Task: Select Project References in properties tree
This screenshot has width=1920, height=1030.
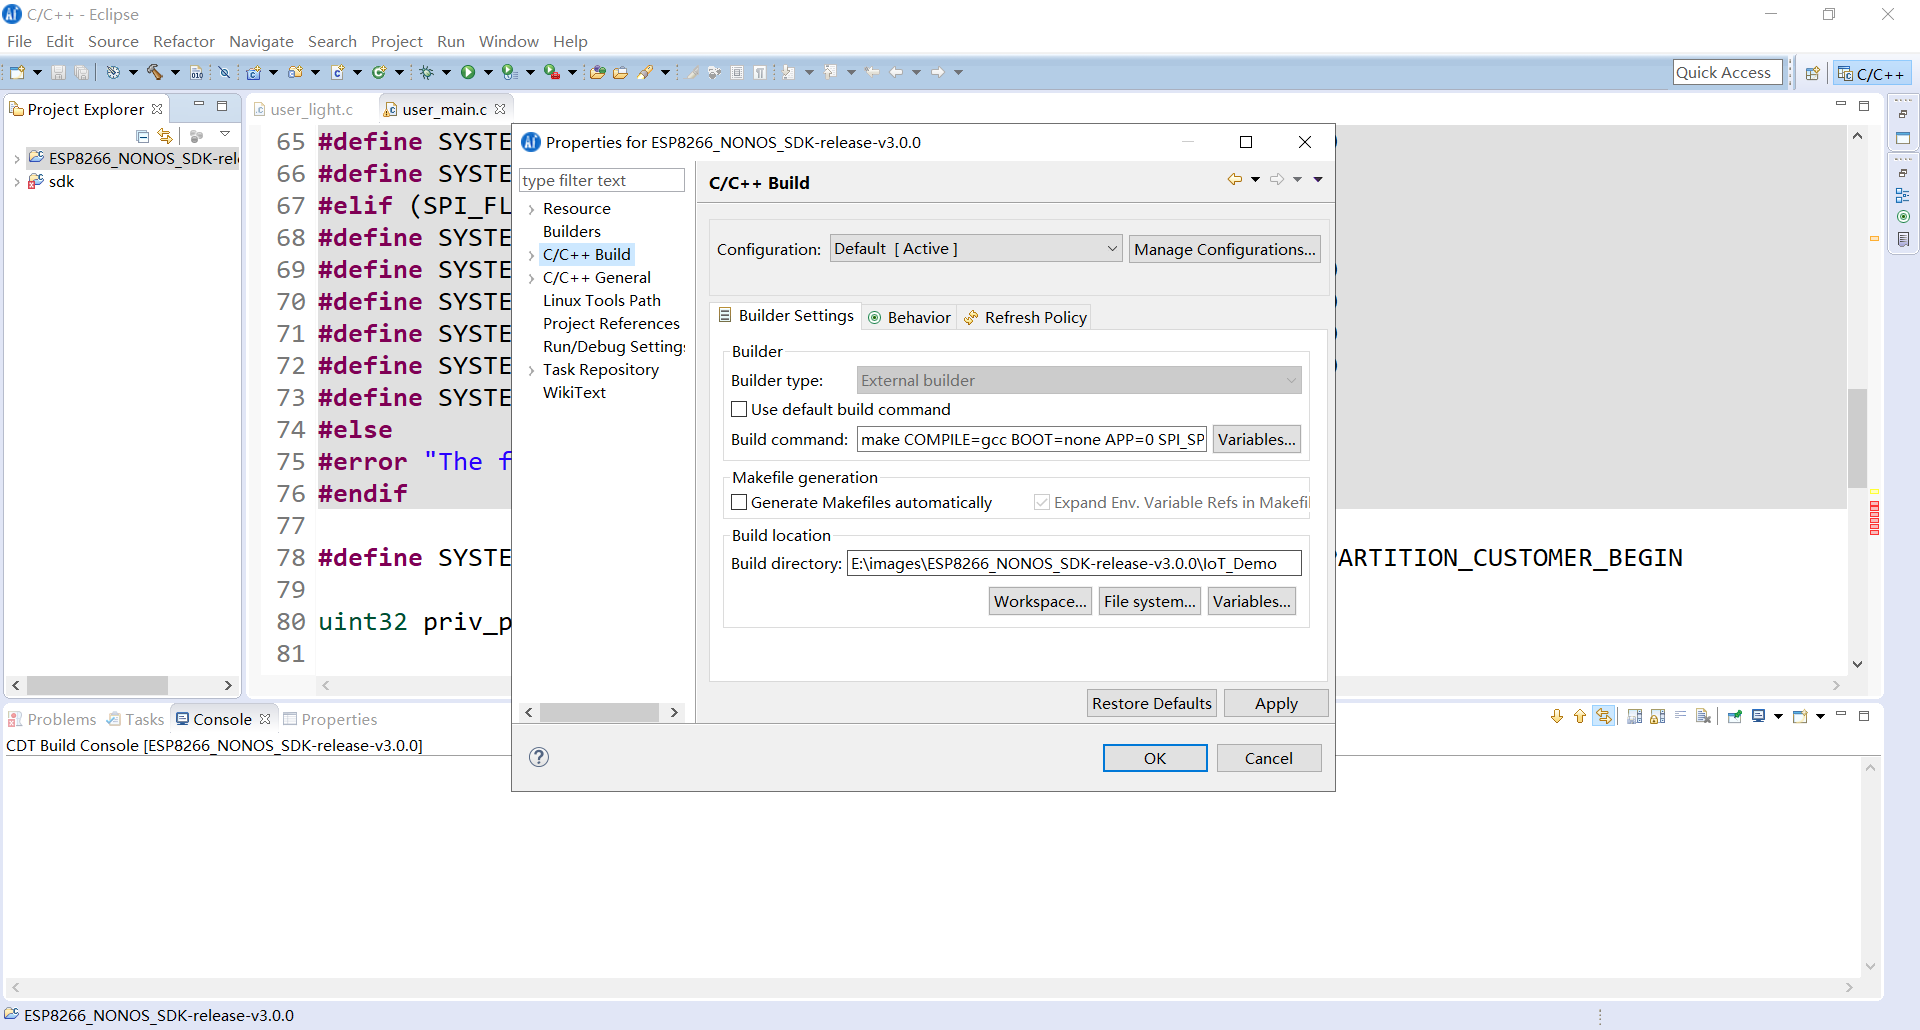Action: click(x=611, y=324)
